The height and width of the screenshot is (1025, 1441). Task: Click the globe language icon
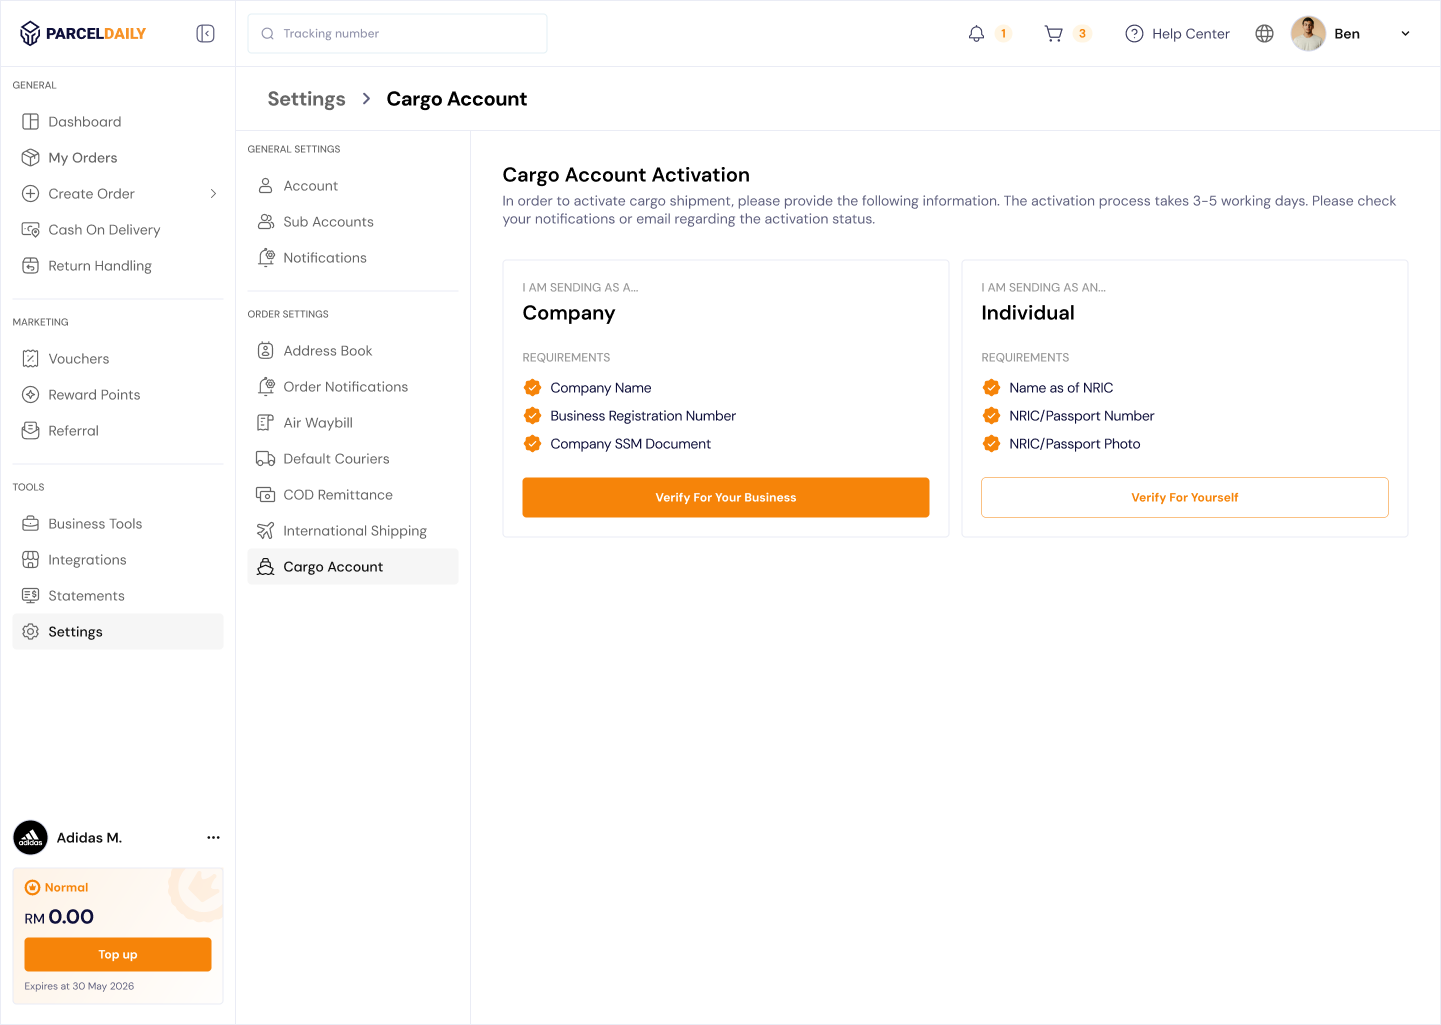1264,34
